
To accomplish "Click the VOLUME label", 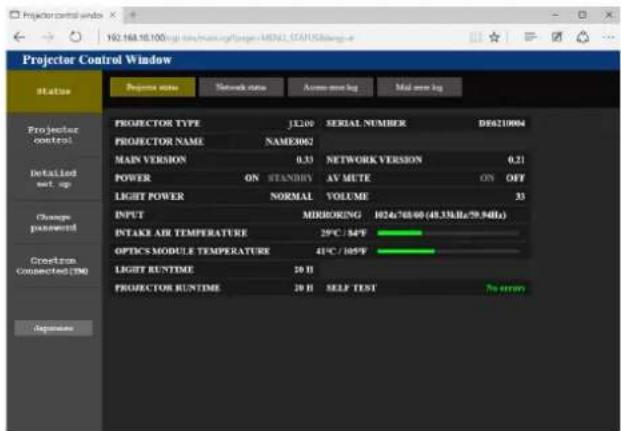I will tap(347, 196).
